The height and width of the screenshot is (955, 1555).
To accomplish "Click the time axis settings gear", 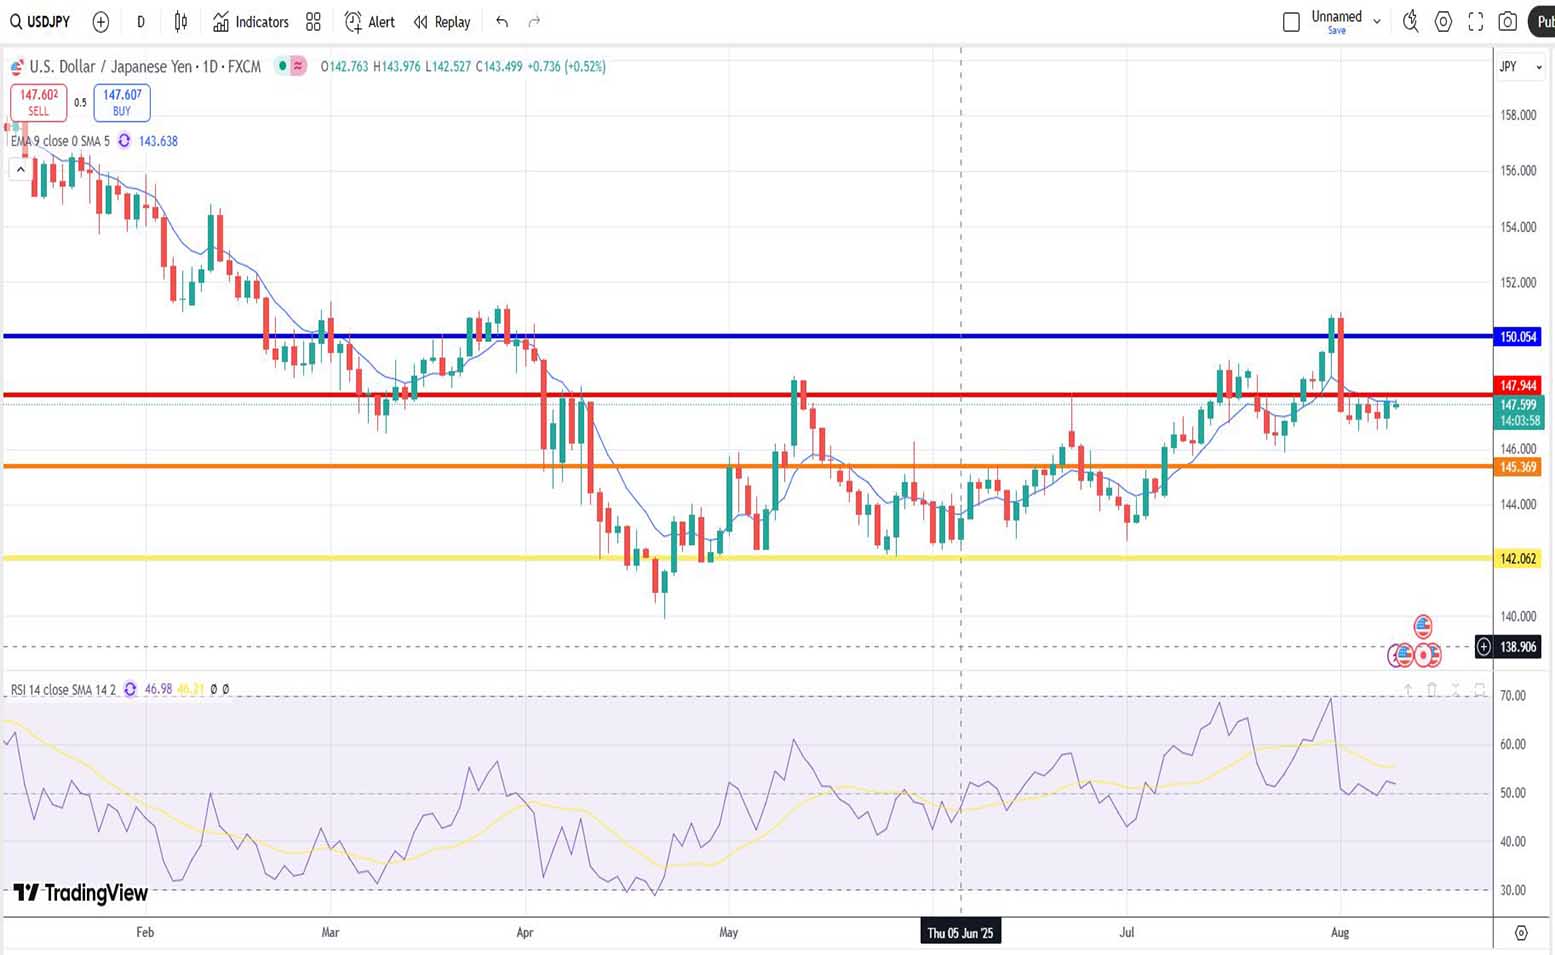I will point(1521,933).
